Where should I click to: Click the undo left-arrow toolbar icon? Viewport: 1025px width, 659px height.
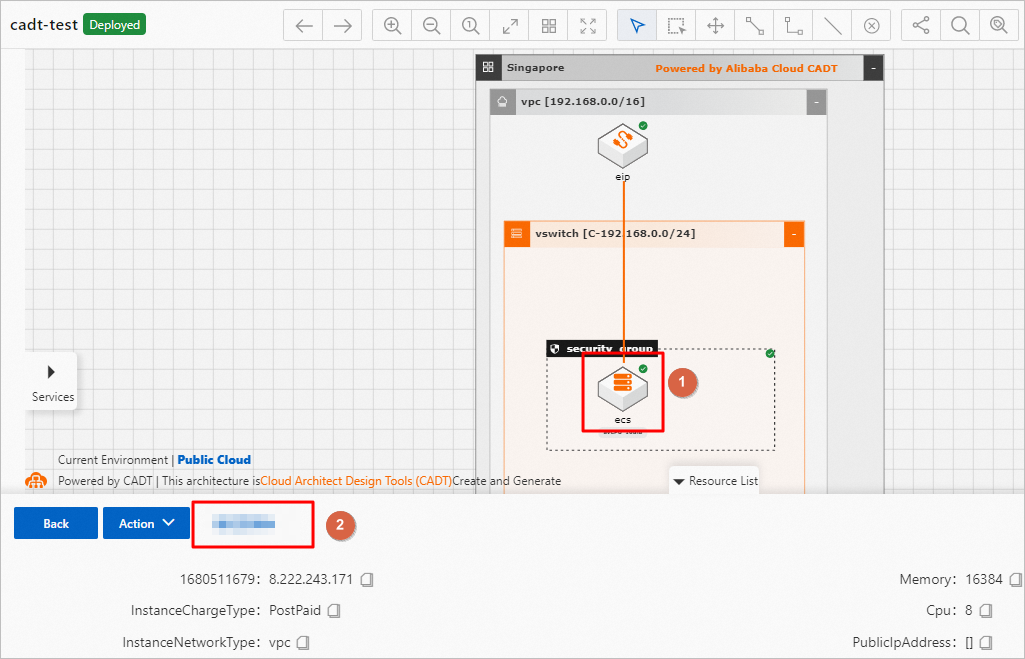point(303,25)
